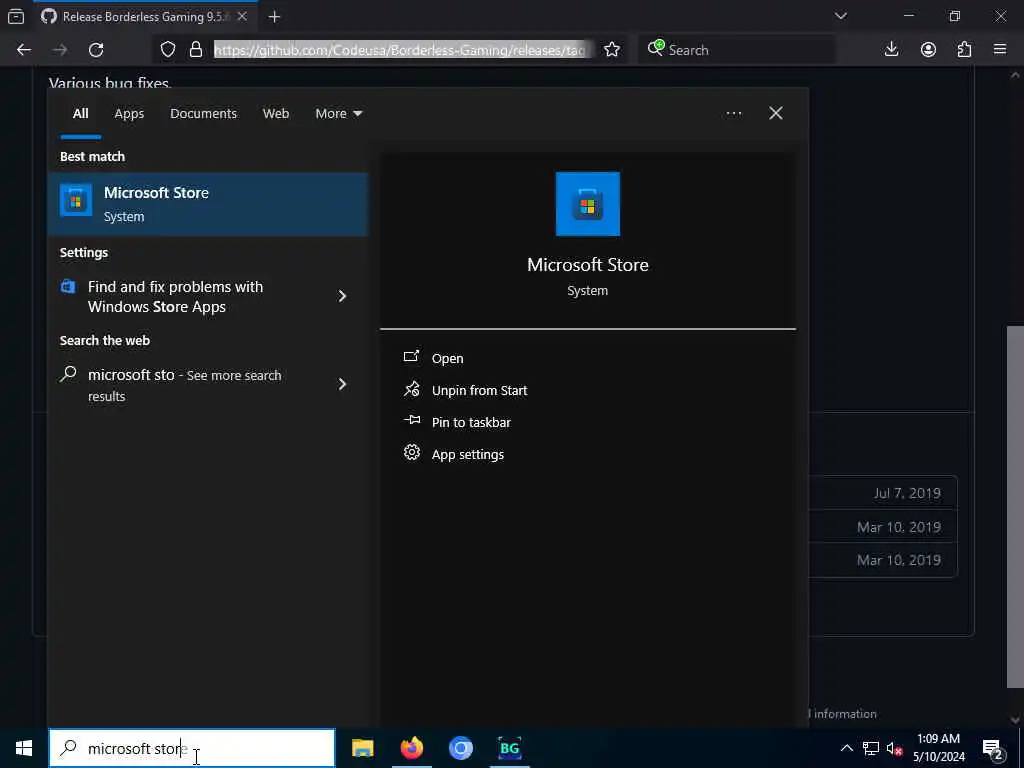Switch to the Apps search tab
1024x768 pixels.
(129, 114)
